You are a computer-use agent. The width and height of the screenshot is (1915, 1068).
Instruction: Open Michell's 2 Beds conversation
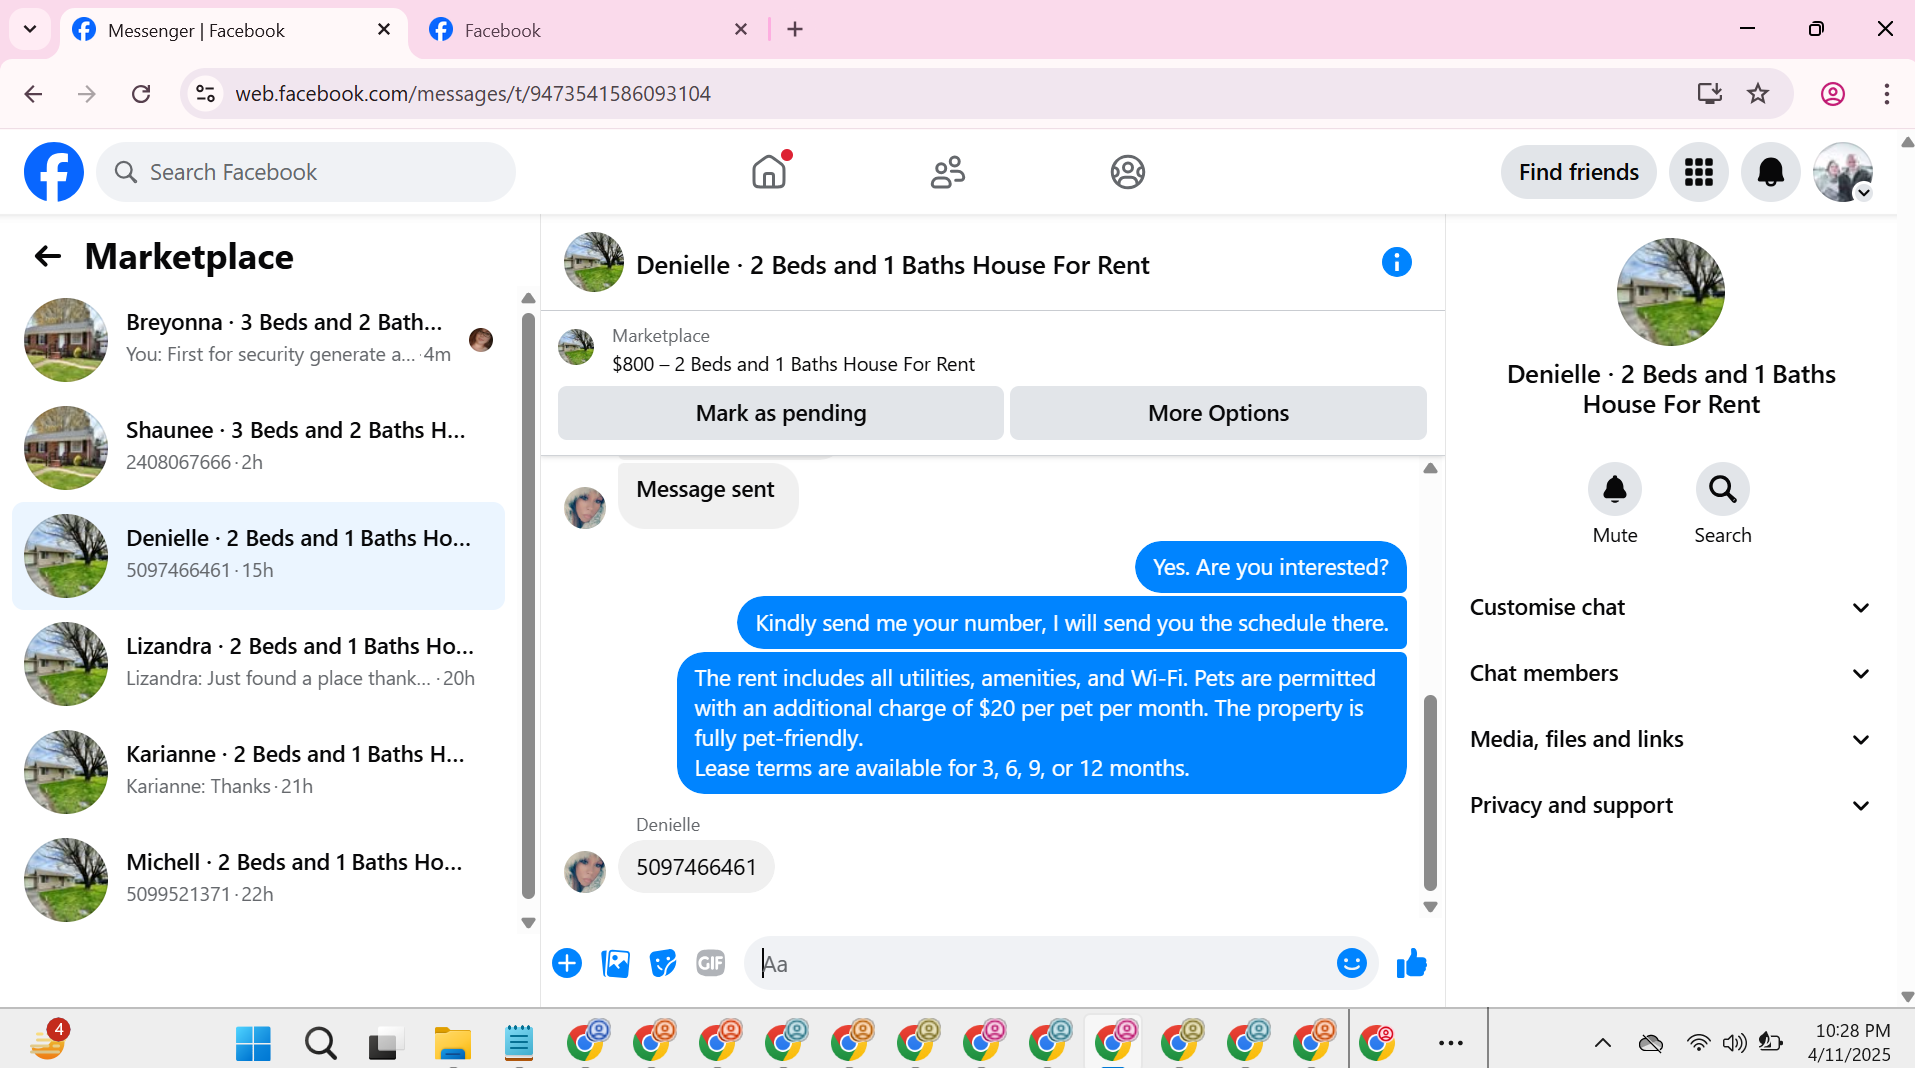tap(259, 880)
